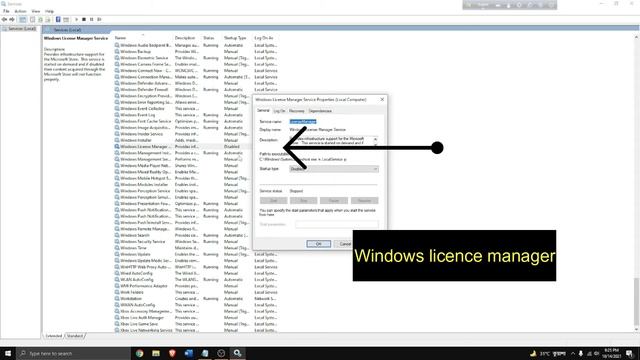Sort by the Log On As column header
The height and width of the screenshot is (360, 640).
265,38
